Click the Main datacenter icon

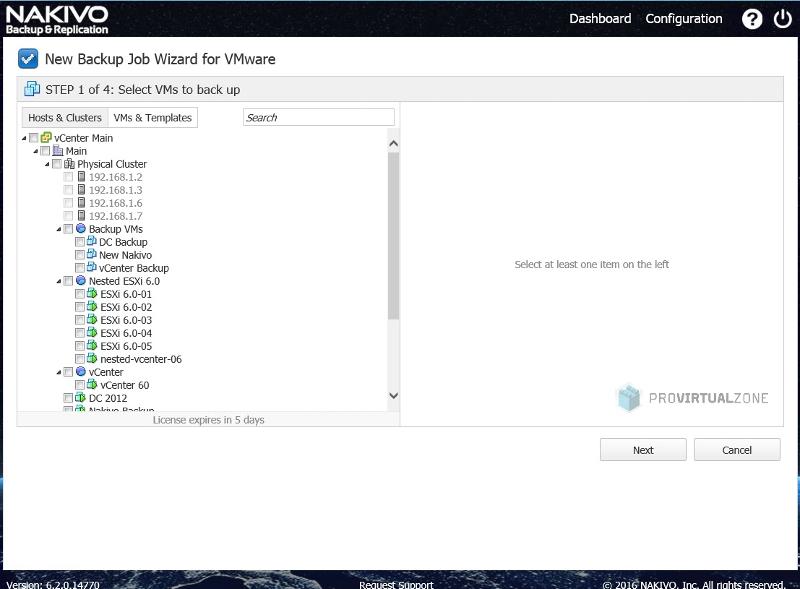tap(58, 151)
